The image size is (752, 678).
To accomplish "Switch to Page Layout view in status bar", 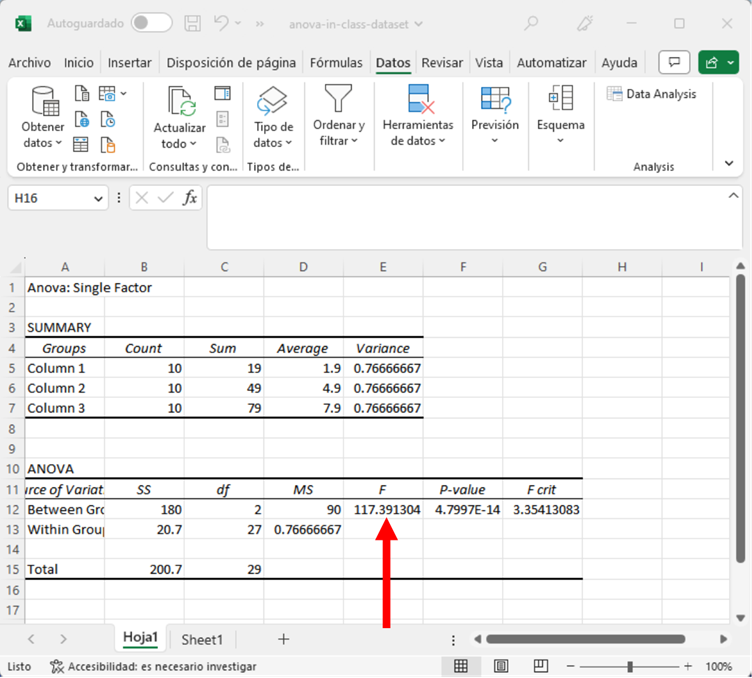I will pyautogui.click(x=501, y=666).
